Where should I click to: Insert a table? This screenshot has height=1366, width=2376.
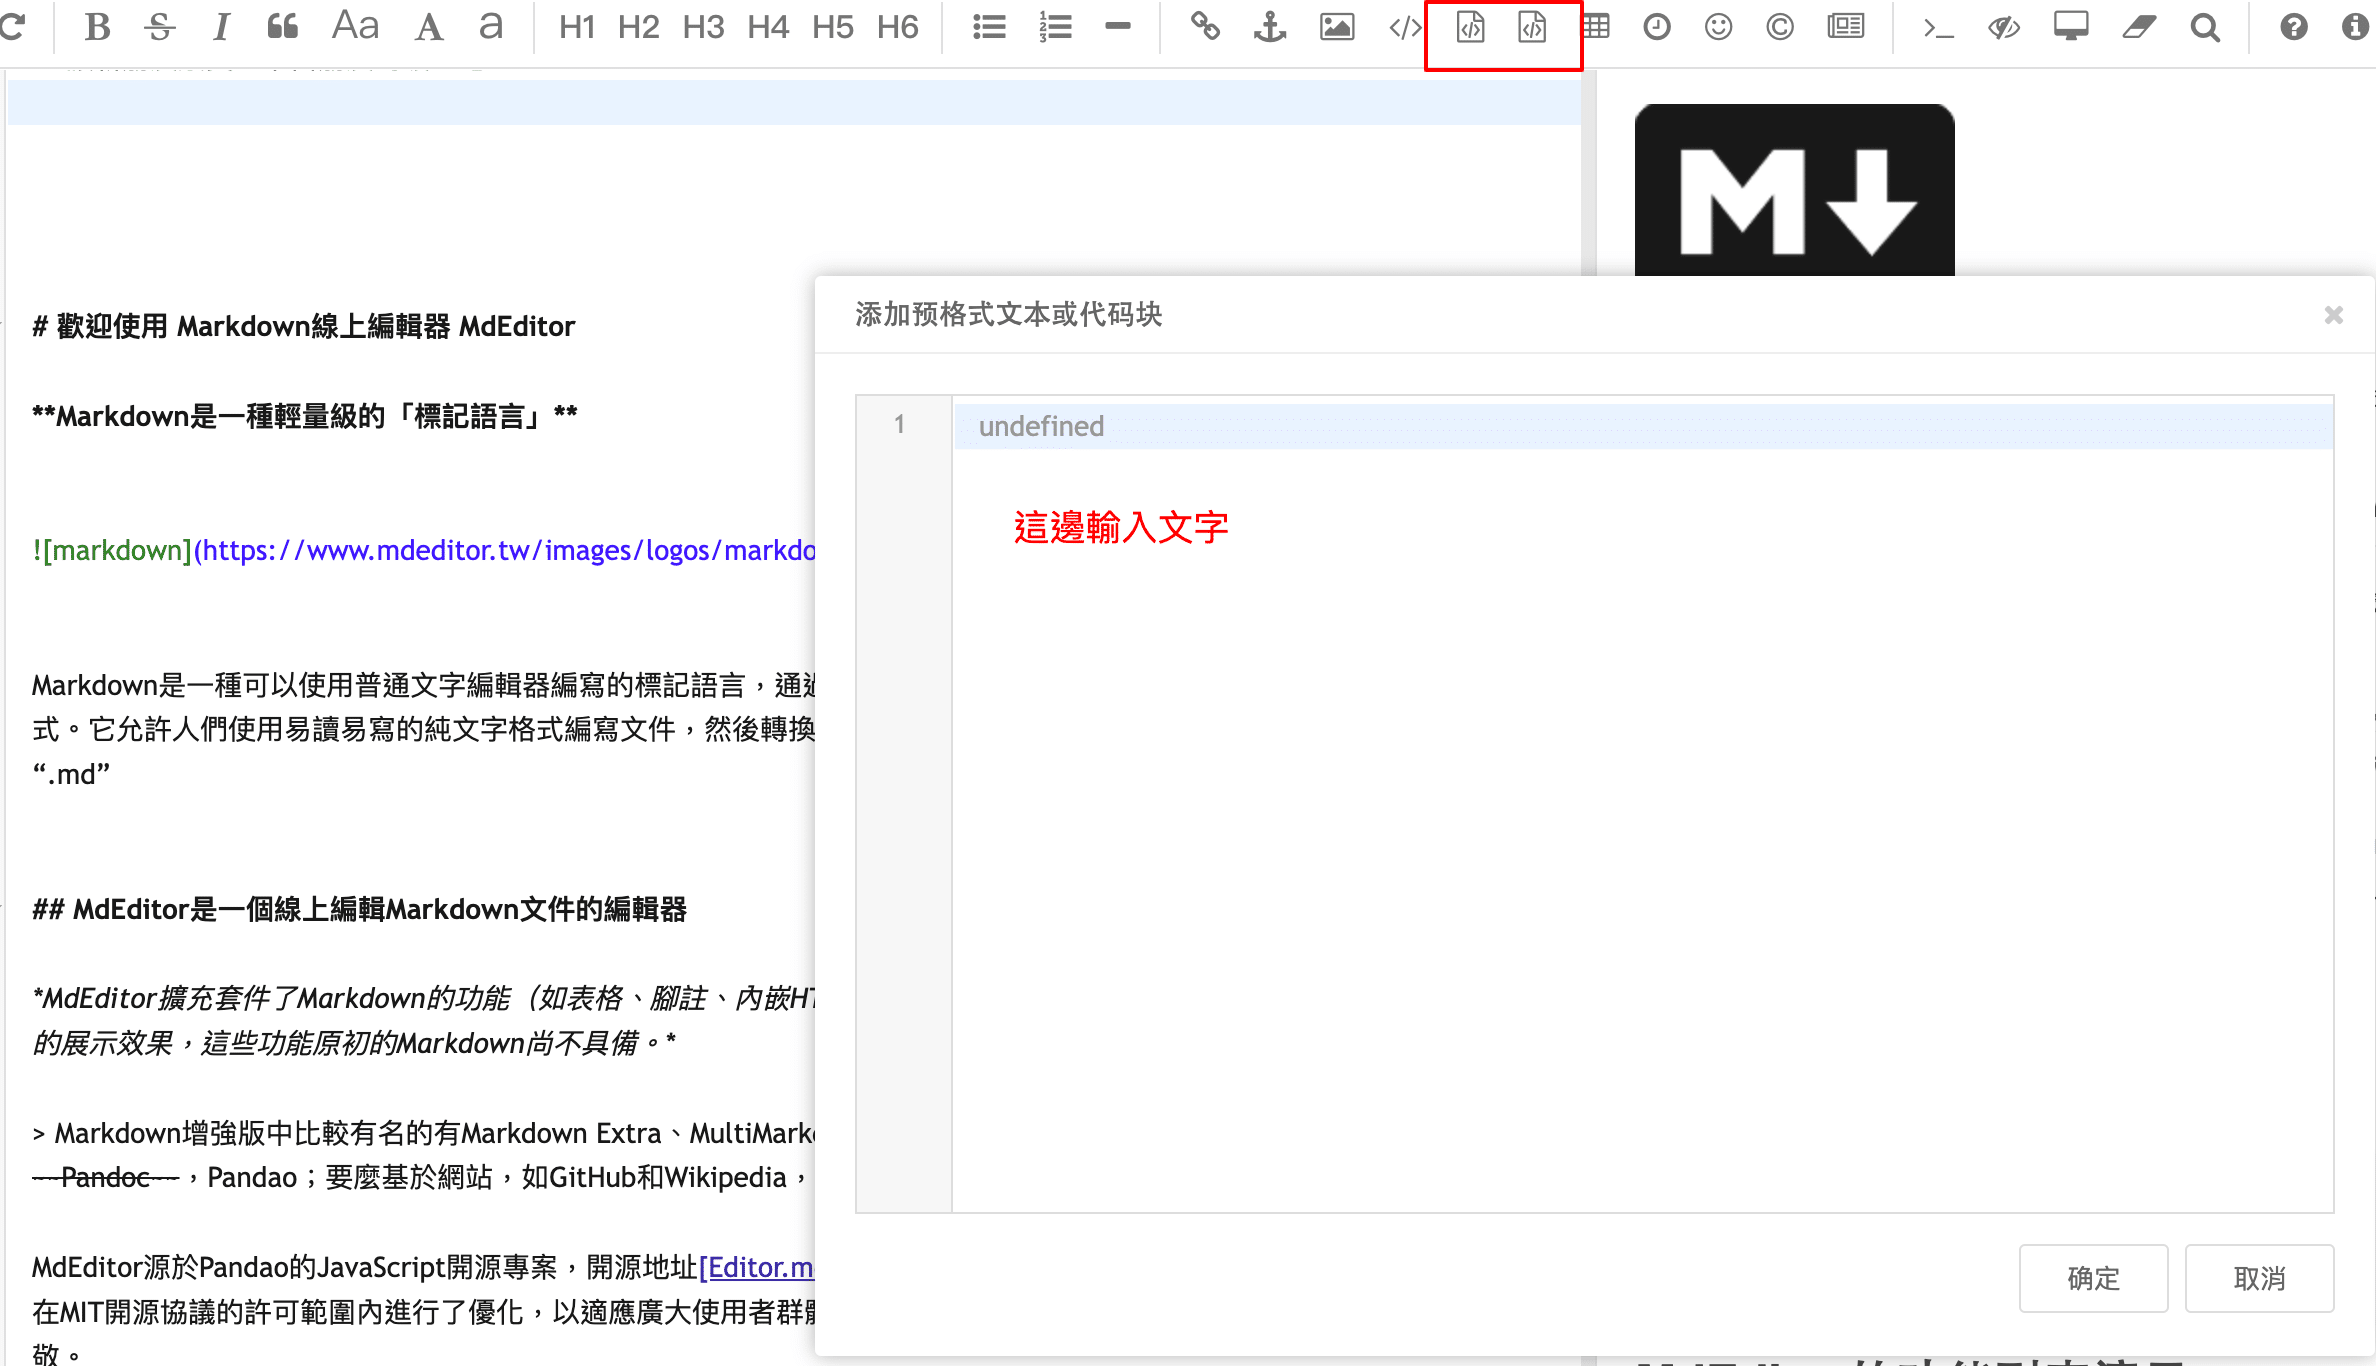click(1596, 27)
